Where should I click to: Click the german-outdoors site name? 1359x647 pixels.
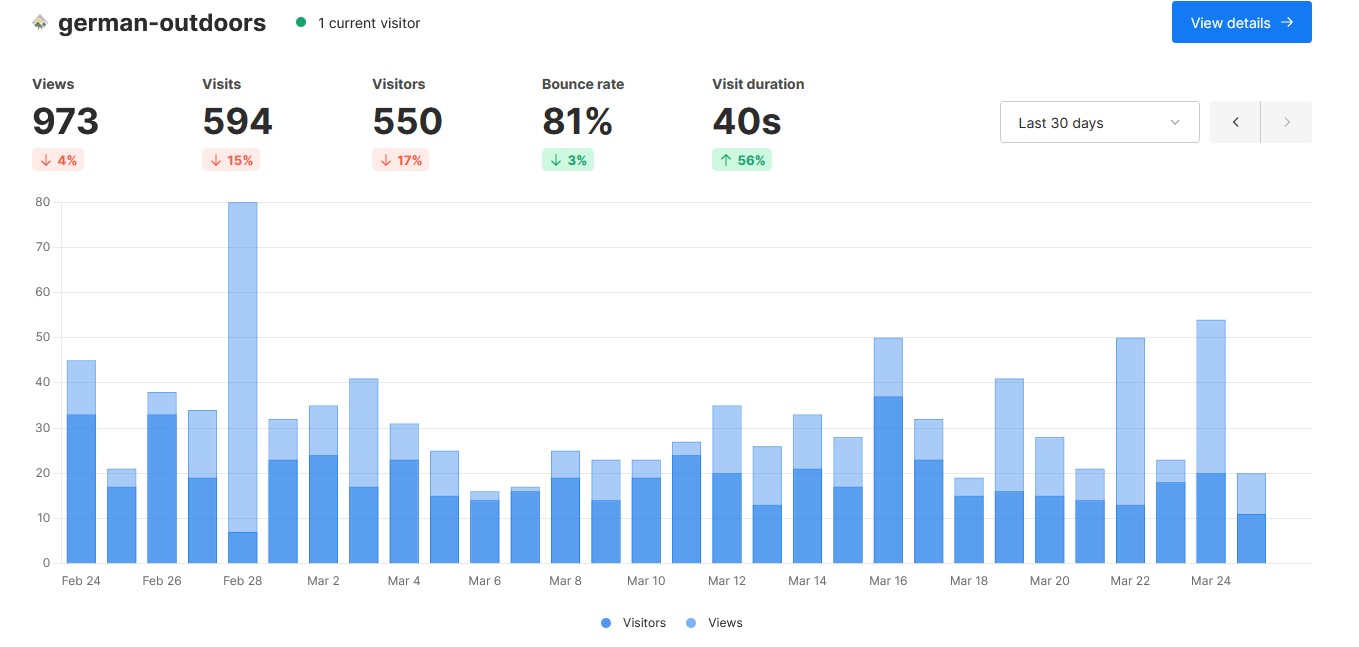point(160,22)
